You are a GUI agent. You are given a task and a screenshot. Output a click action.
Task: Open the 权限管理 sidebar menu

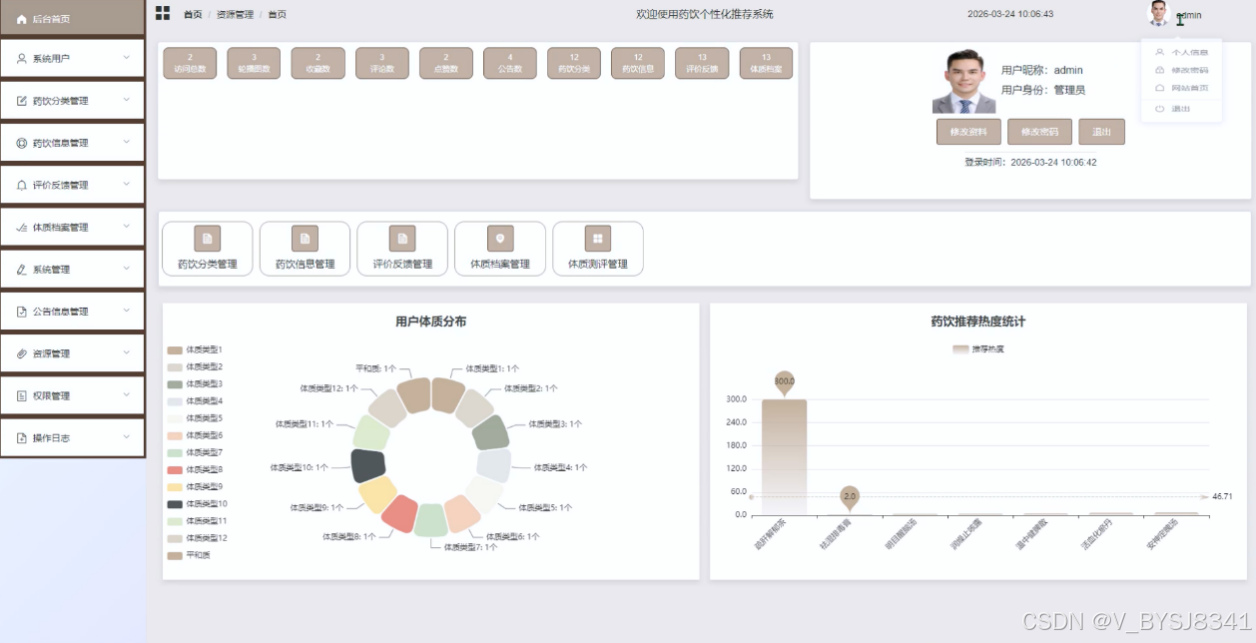pyautogui.click(x=72, y=395)
